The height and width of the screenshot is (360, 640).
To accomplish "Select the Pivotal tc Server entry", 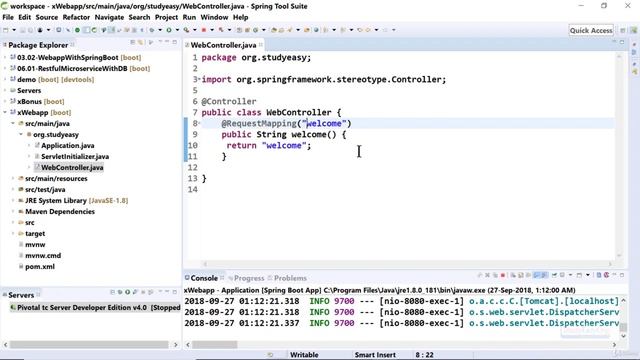I will point(94,307).
